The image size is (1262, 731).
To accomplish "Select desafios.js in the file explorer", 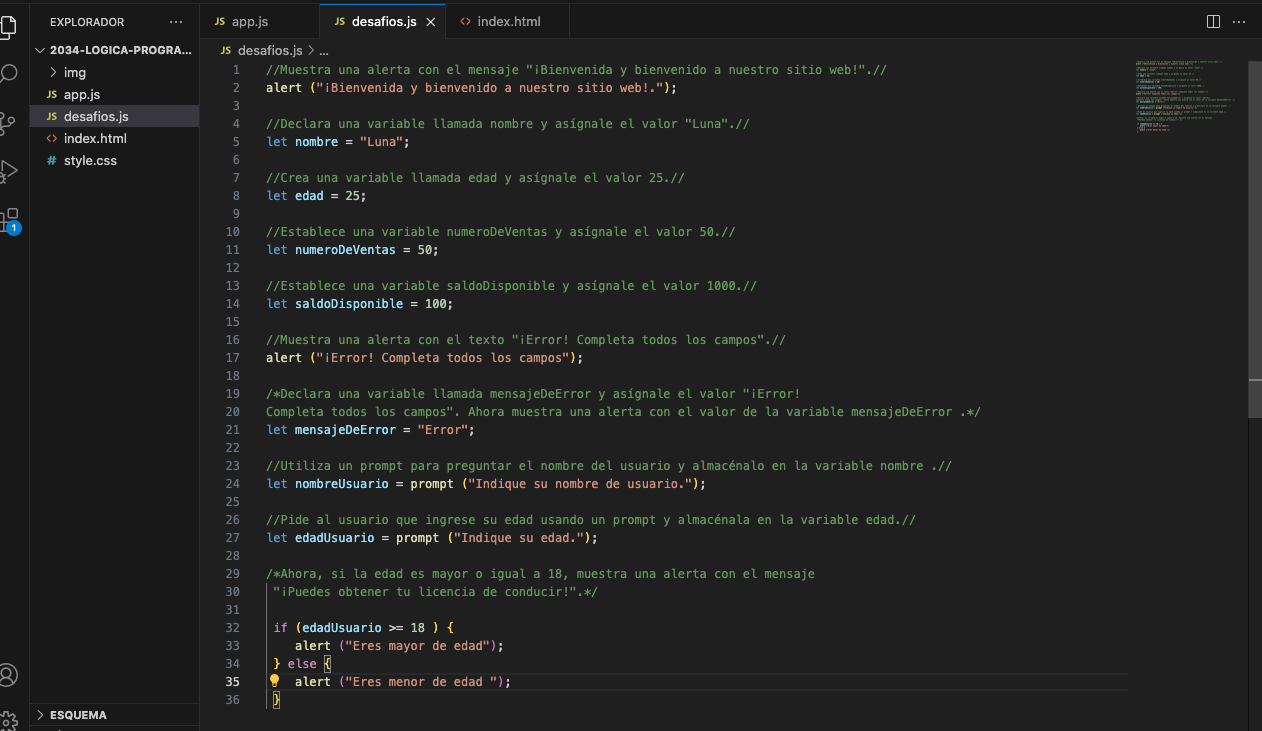I will (x=114, y=116).
